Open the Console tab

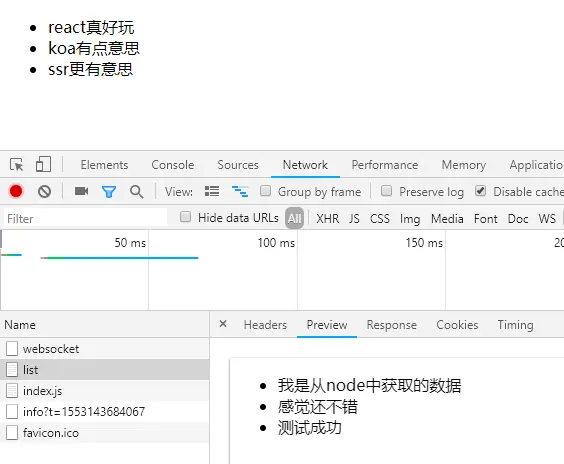(x=173, y=165)
